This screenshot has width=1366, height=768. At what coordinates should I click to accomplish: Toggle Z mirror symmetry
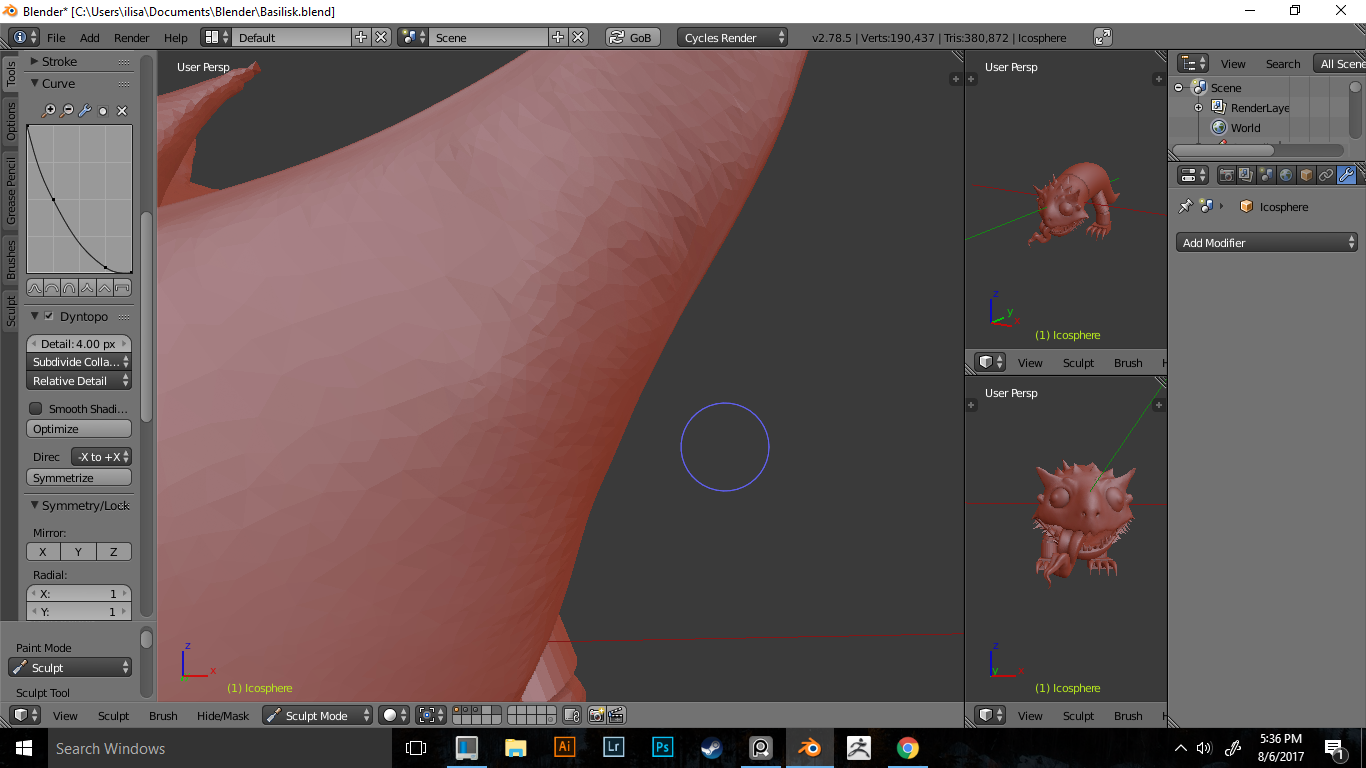coord(113,551)
